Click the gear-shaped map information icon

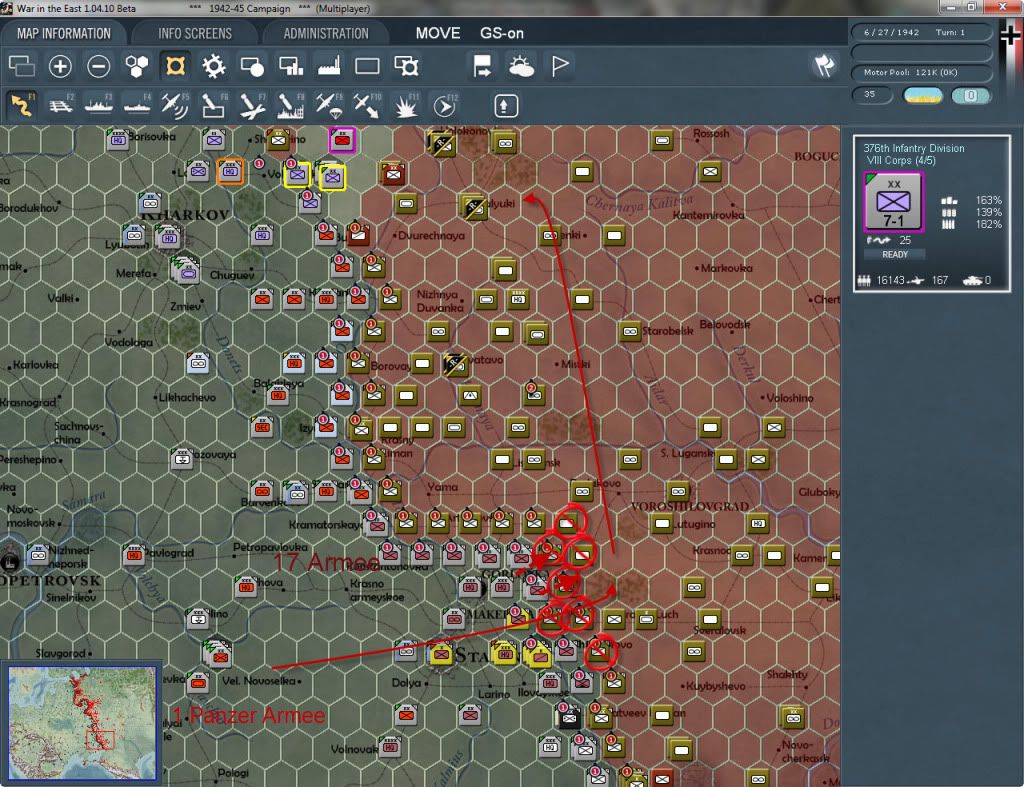tap(214, 66)
